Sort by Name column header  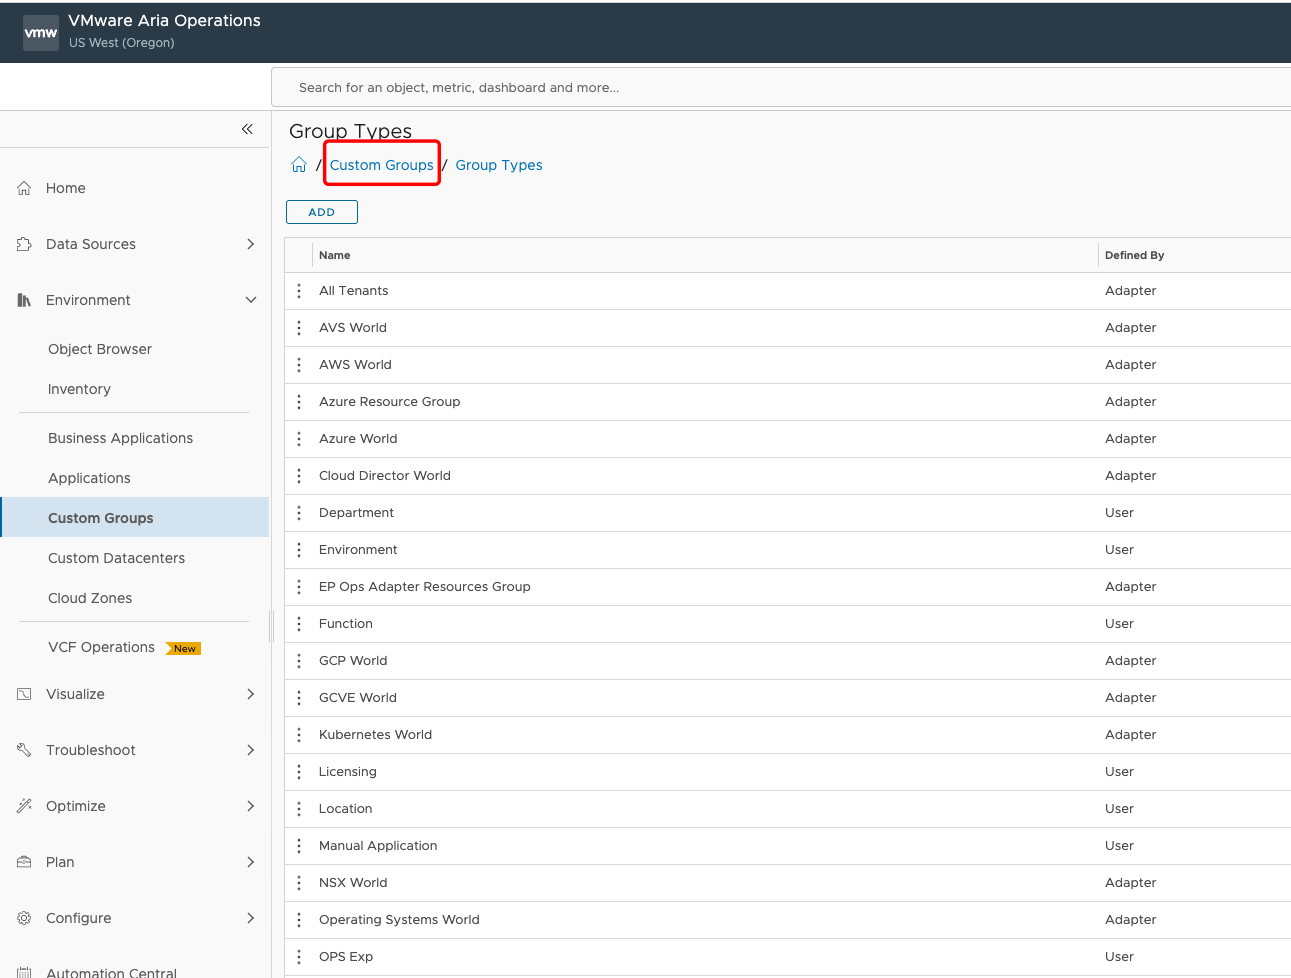point(335,255)
